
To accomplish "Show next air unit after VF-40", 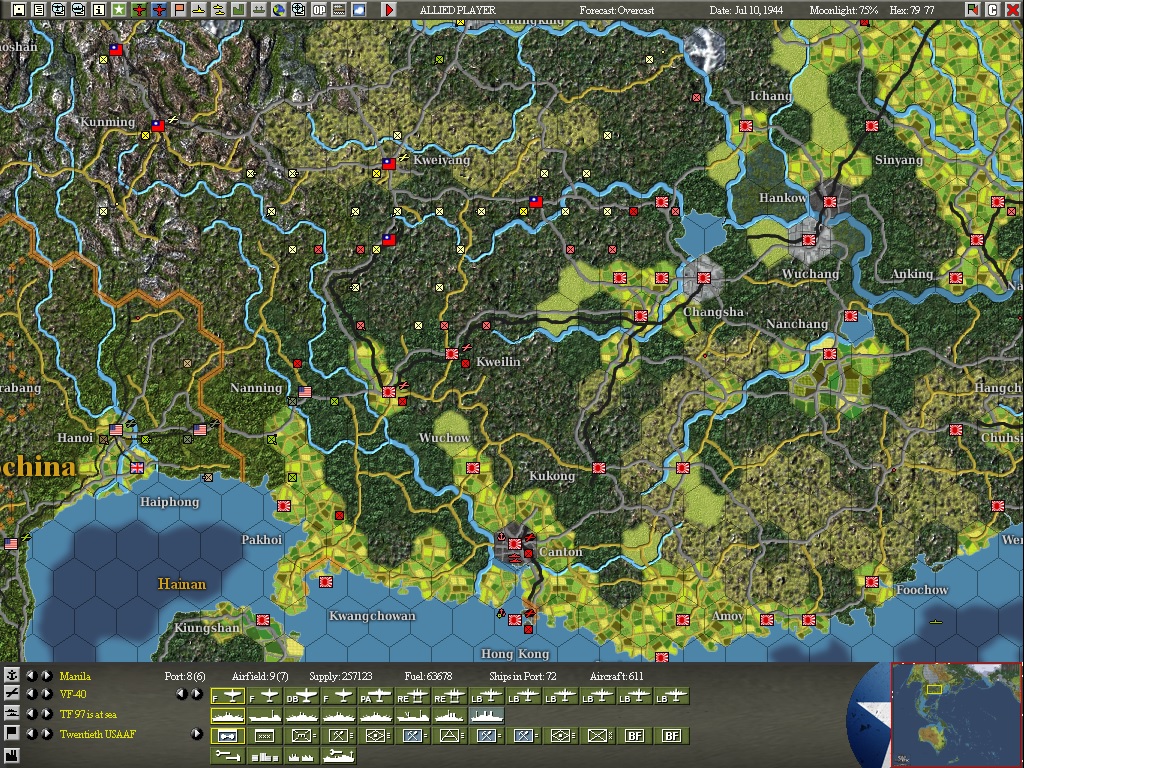I will [46, 694].
